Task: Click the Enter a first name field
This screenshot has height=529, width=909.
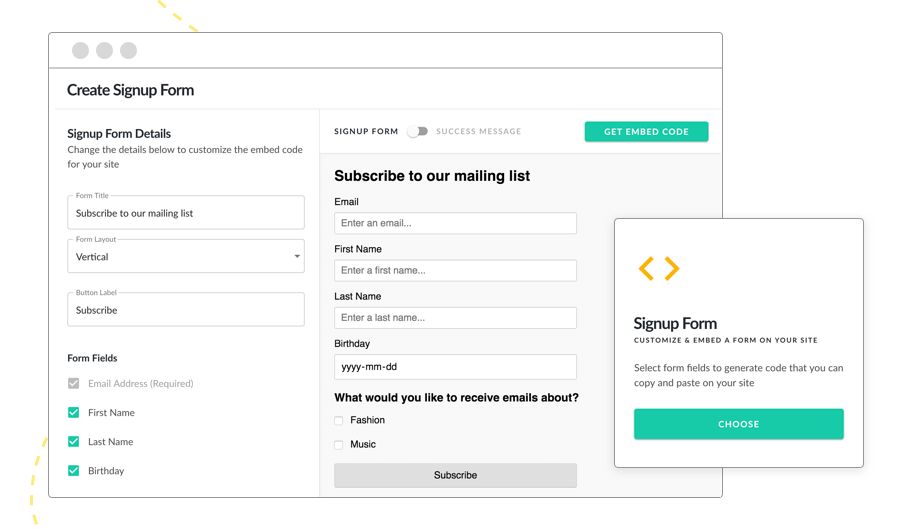Action: (x=455, y=271)
